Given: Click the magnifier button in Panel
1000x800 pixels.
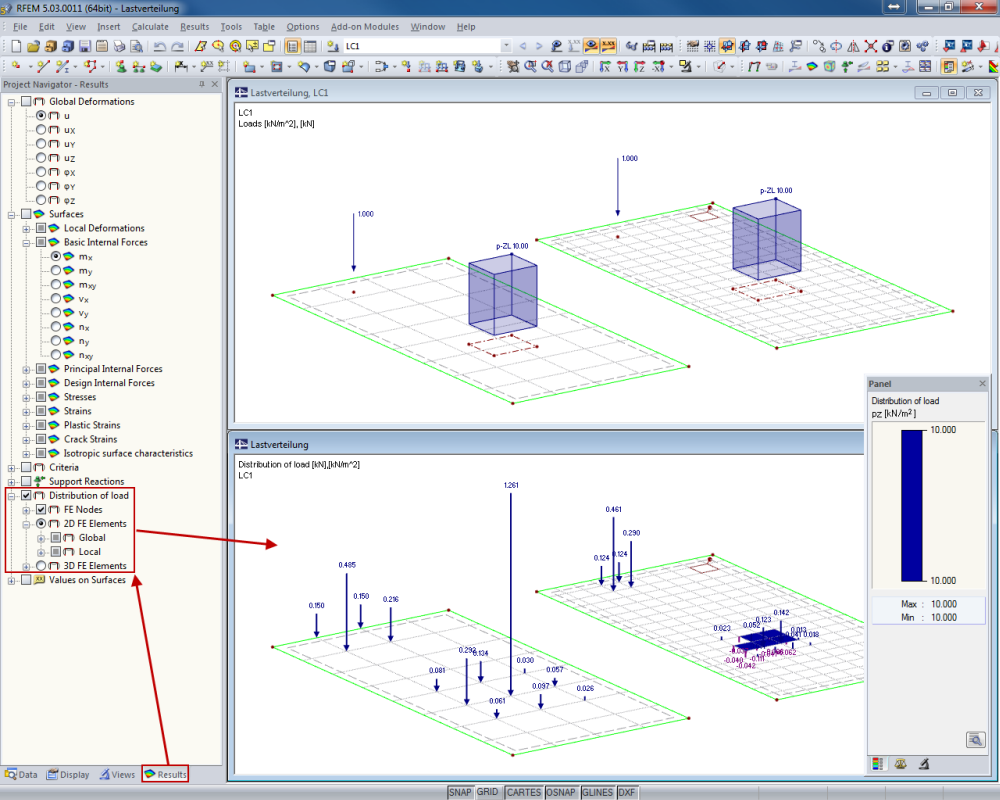Looking at the screenshot, I should [x=975, y=739].
